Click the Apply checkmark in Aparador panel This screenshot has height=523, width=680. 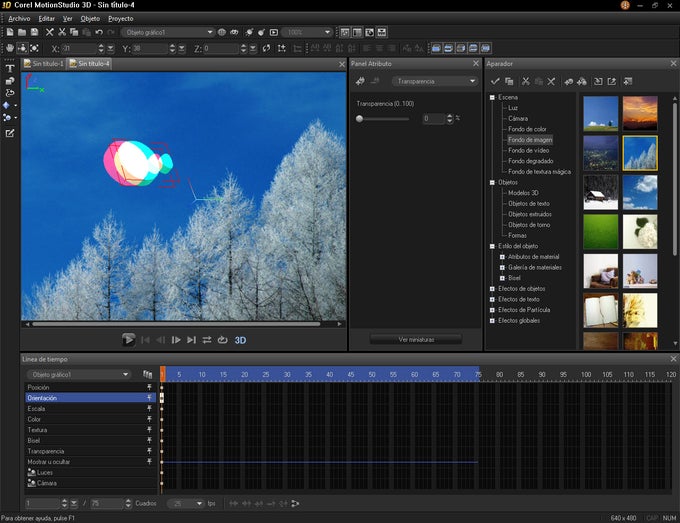495,81
